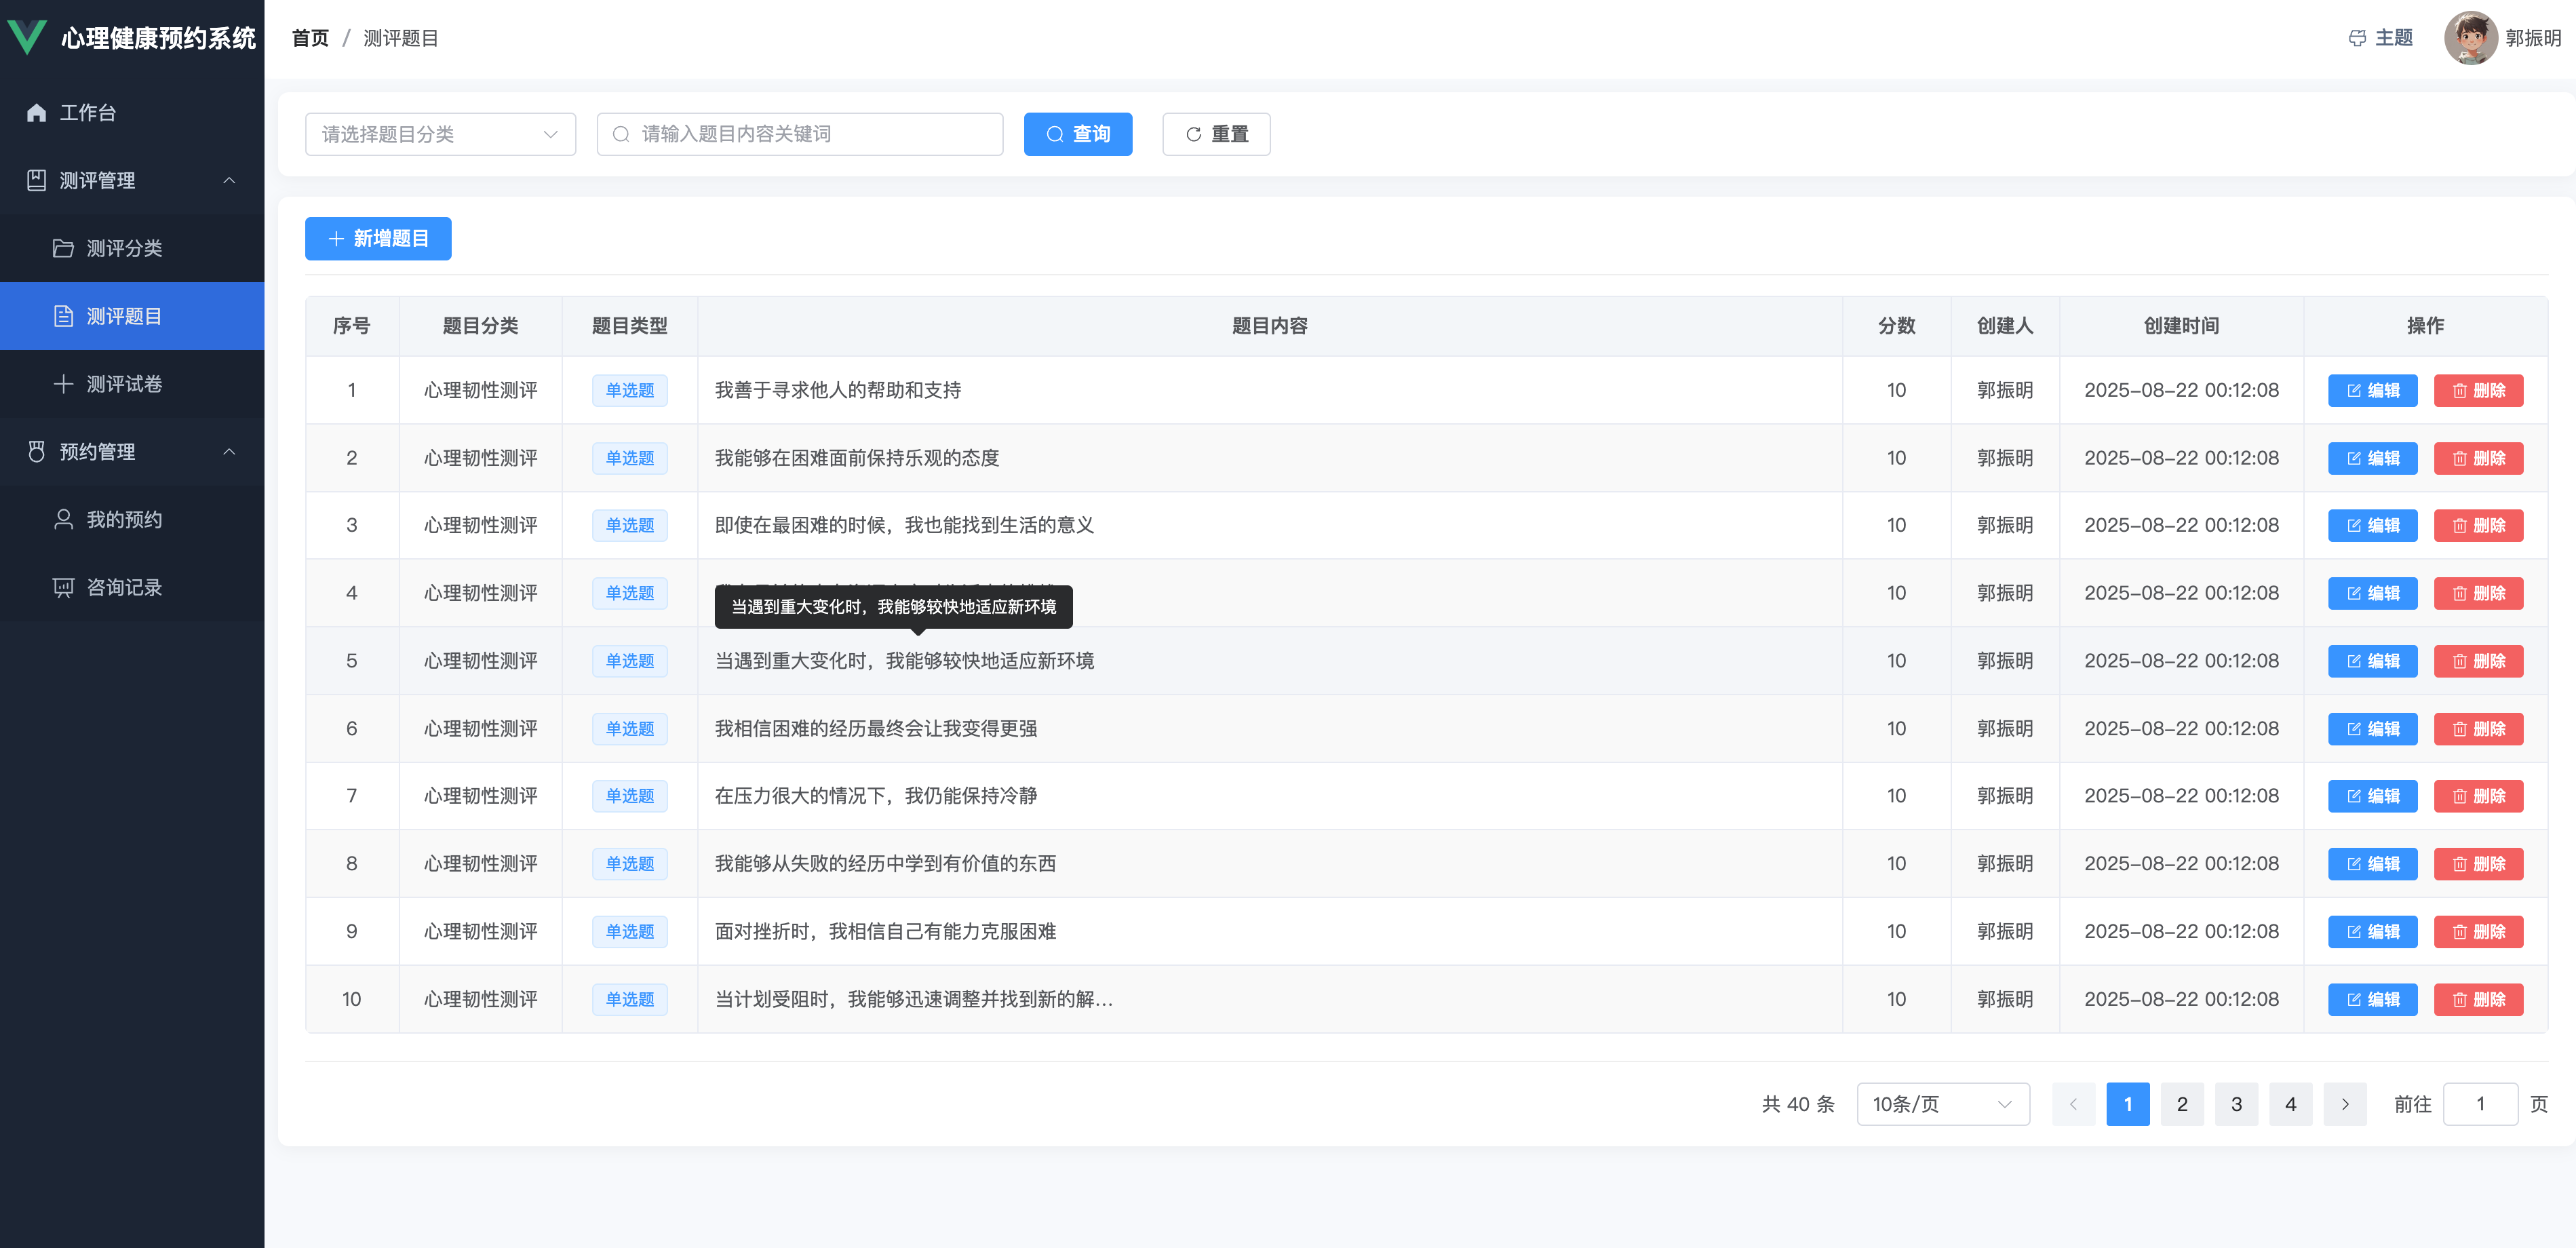Delete row 7 with 删除 button
The height and width of the screenshot is (1248, 2576).
point(2478,796)
